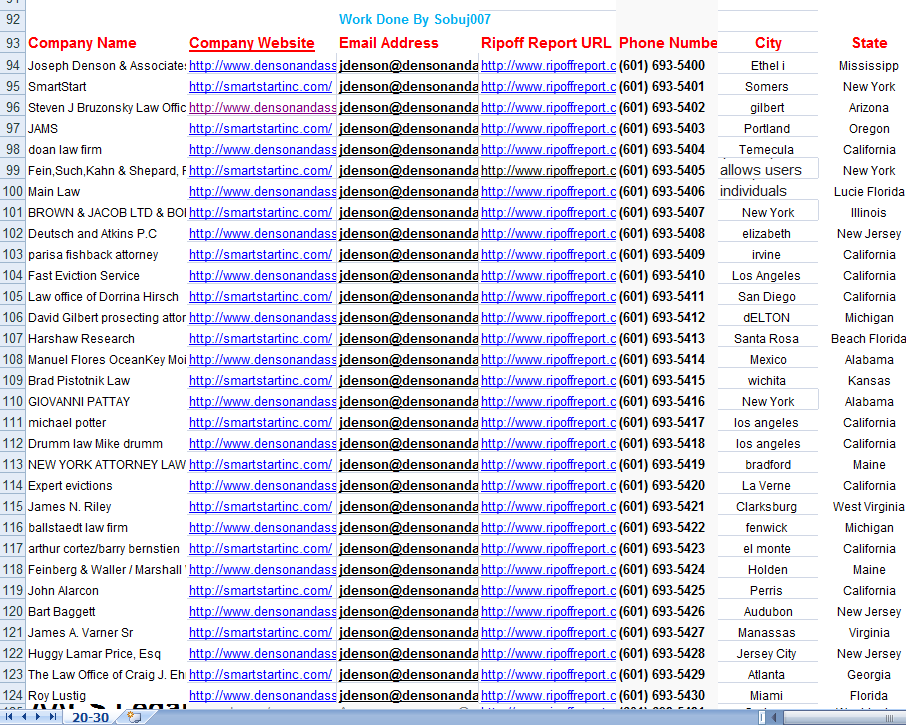This screenshot has width=906, height=725.
Task: Select the New York cell under City
Action: coord(767,212)
